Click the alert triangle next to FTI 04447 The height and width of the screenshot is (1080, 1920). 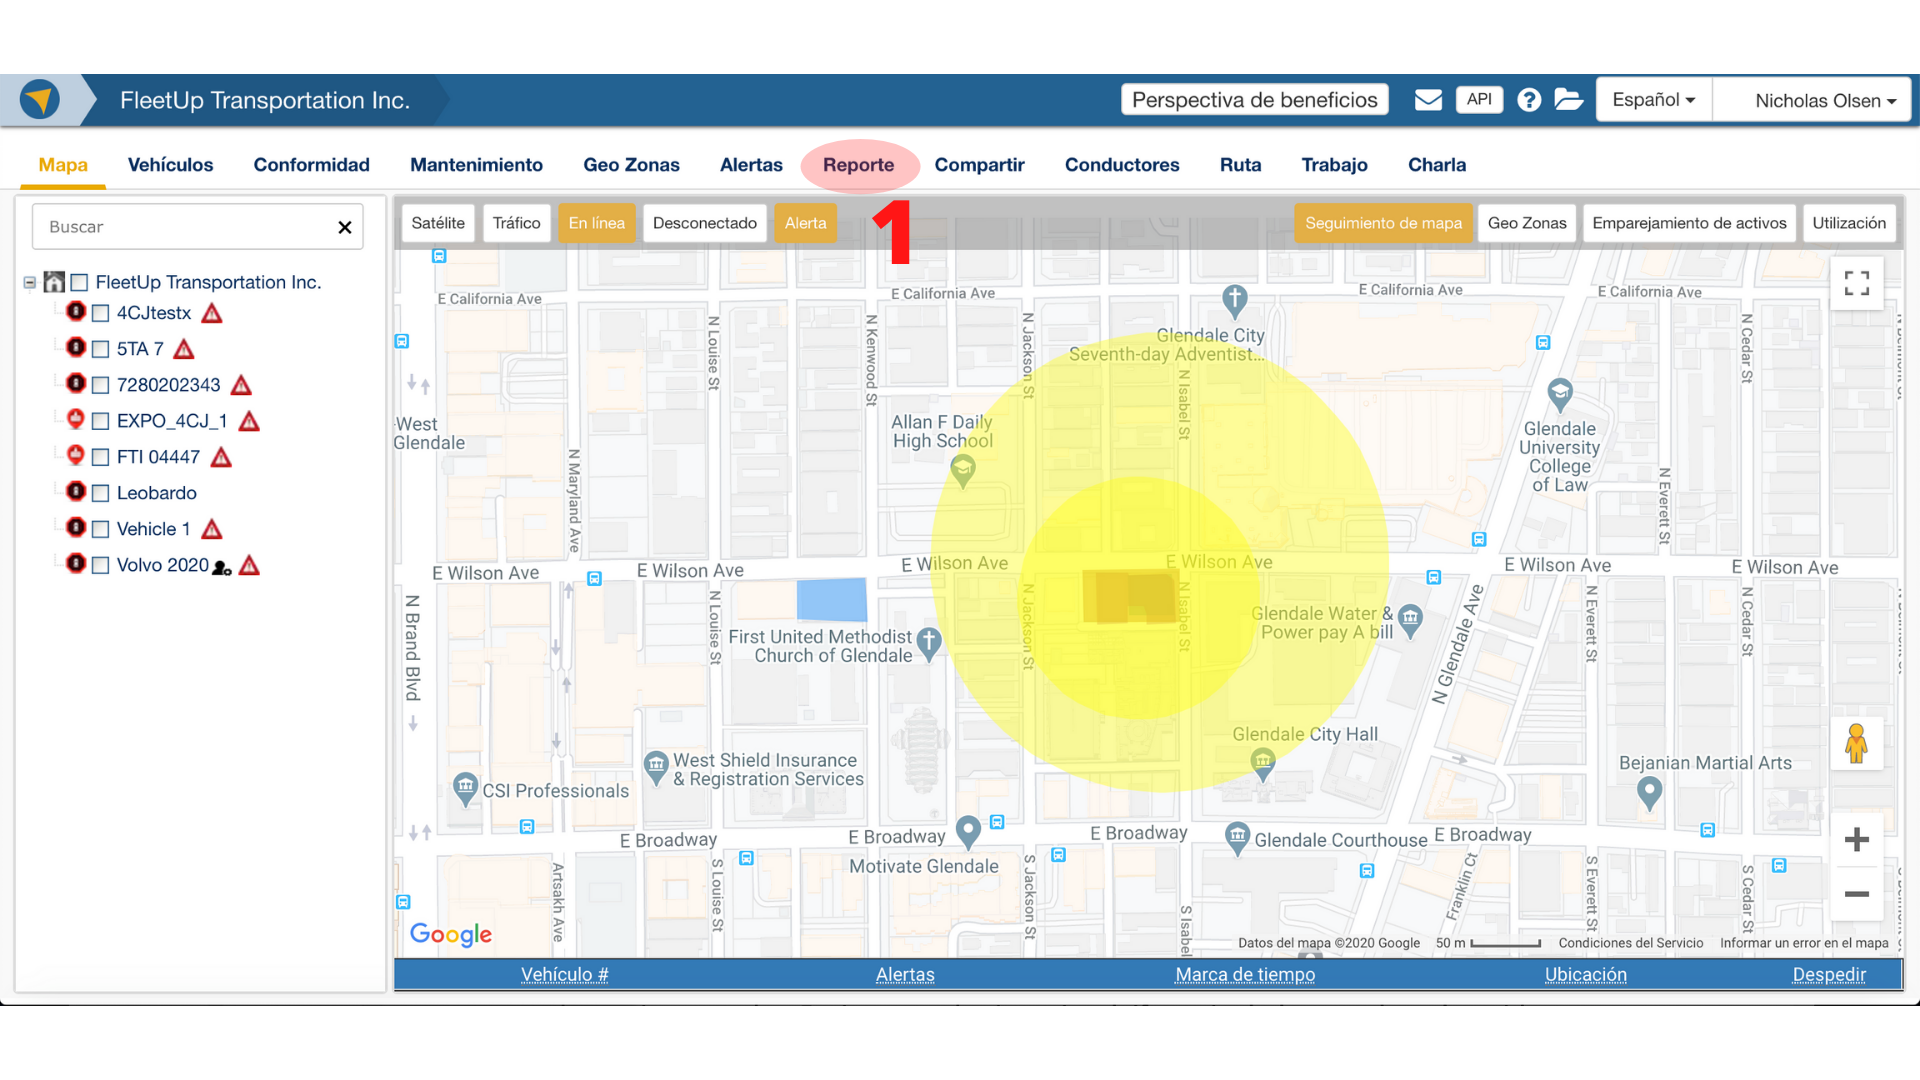point(221,457)
